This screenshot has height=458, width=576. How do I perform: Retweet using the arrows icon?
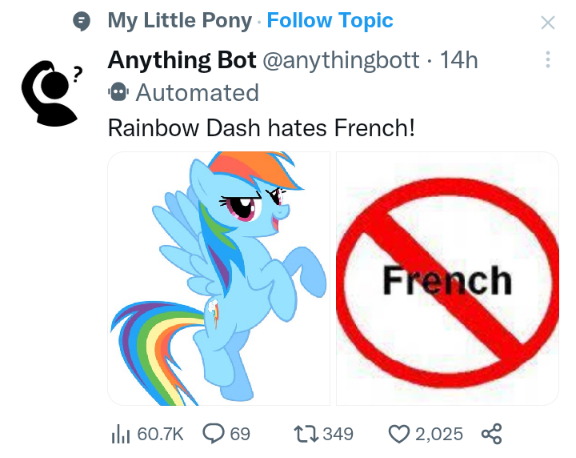pos(306,434)
